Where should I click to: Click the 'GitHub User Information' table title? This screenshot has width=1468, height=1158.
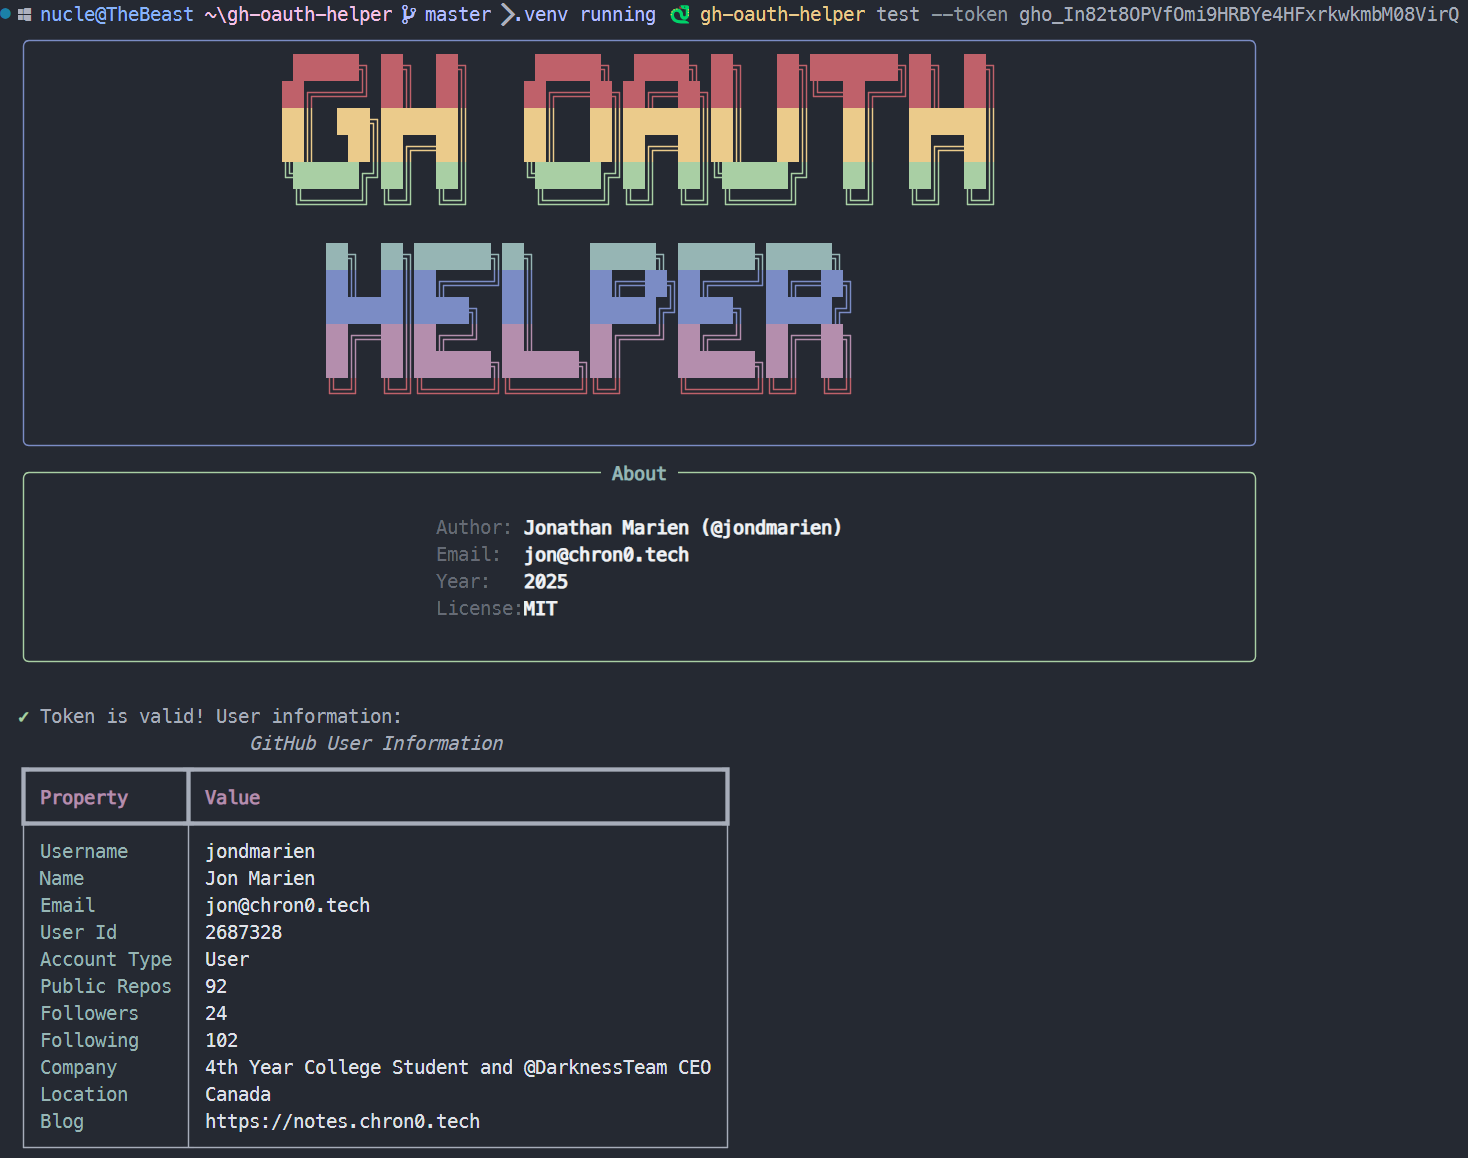376,744
